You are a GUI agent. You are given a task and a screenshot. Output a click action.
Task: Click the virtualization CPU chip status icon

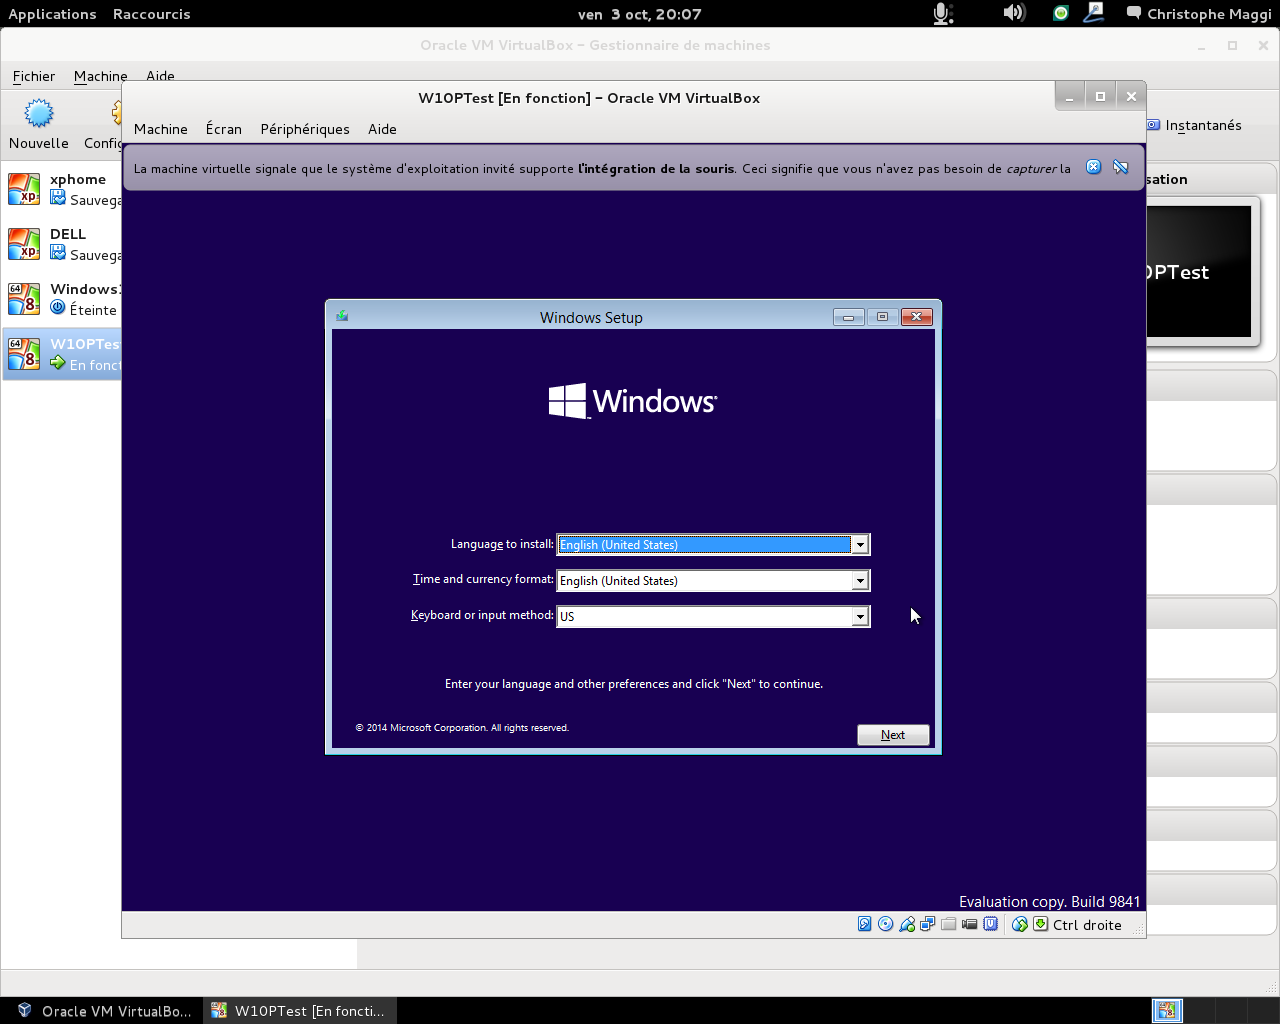tap(990, 924)
